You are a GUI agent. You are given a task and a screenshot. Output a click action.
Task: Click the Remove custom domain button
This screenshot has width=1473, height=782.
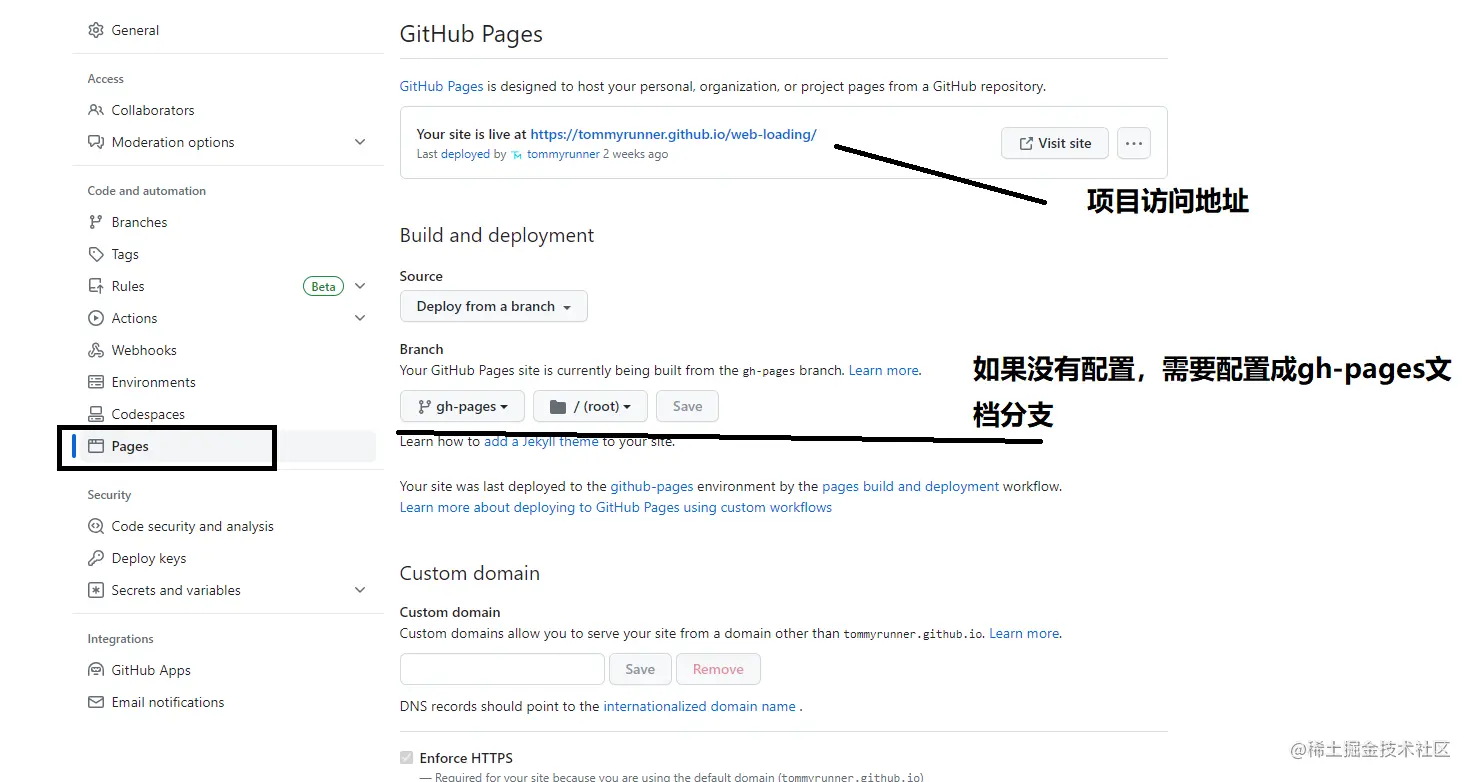718,669
